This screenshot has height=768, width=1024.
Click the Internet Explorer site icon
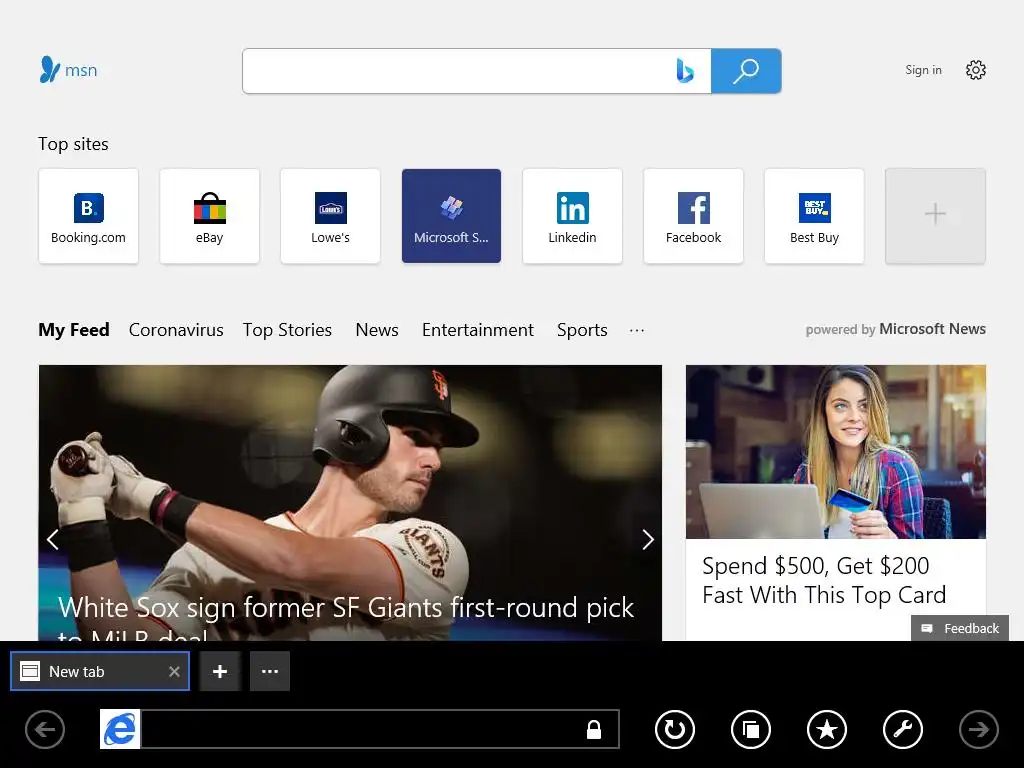120,729
